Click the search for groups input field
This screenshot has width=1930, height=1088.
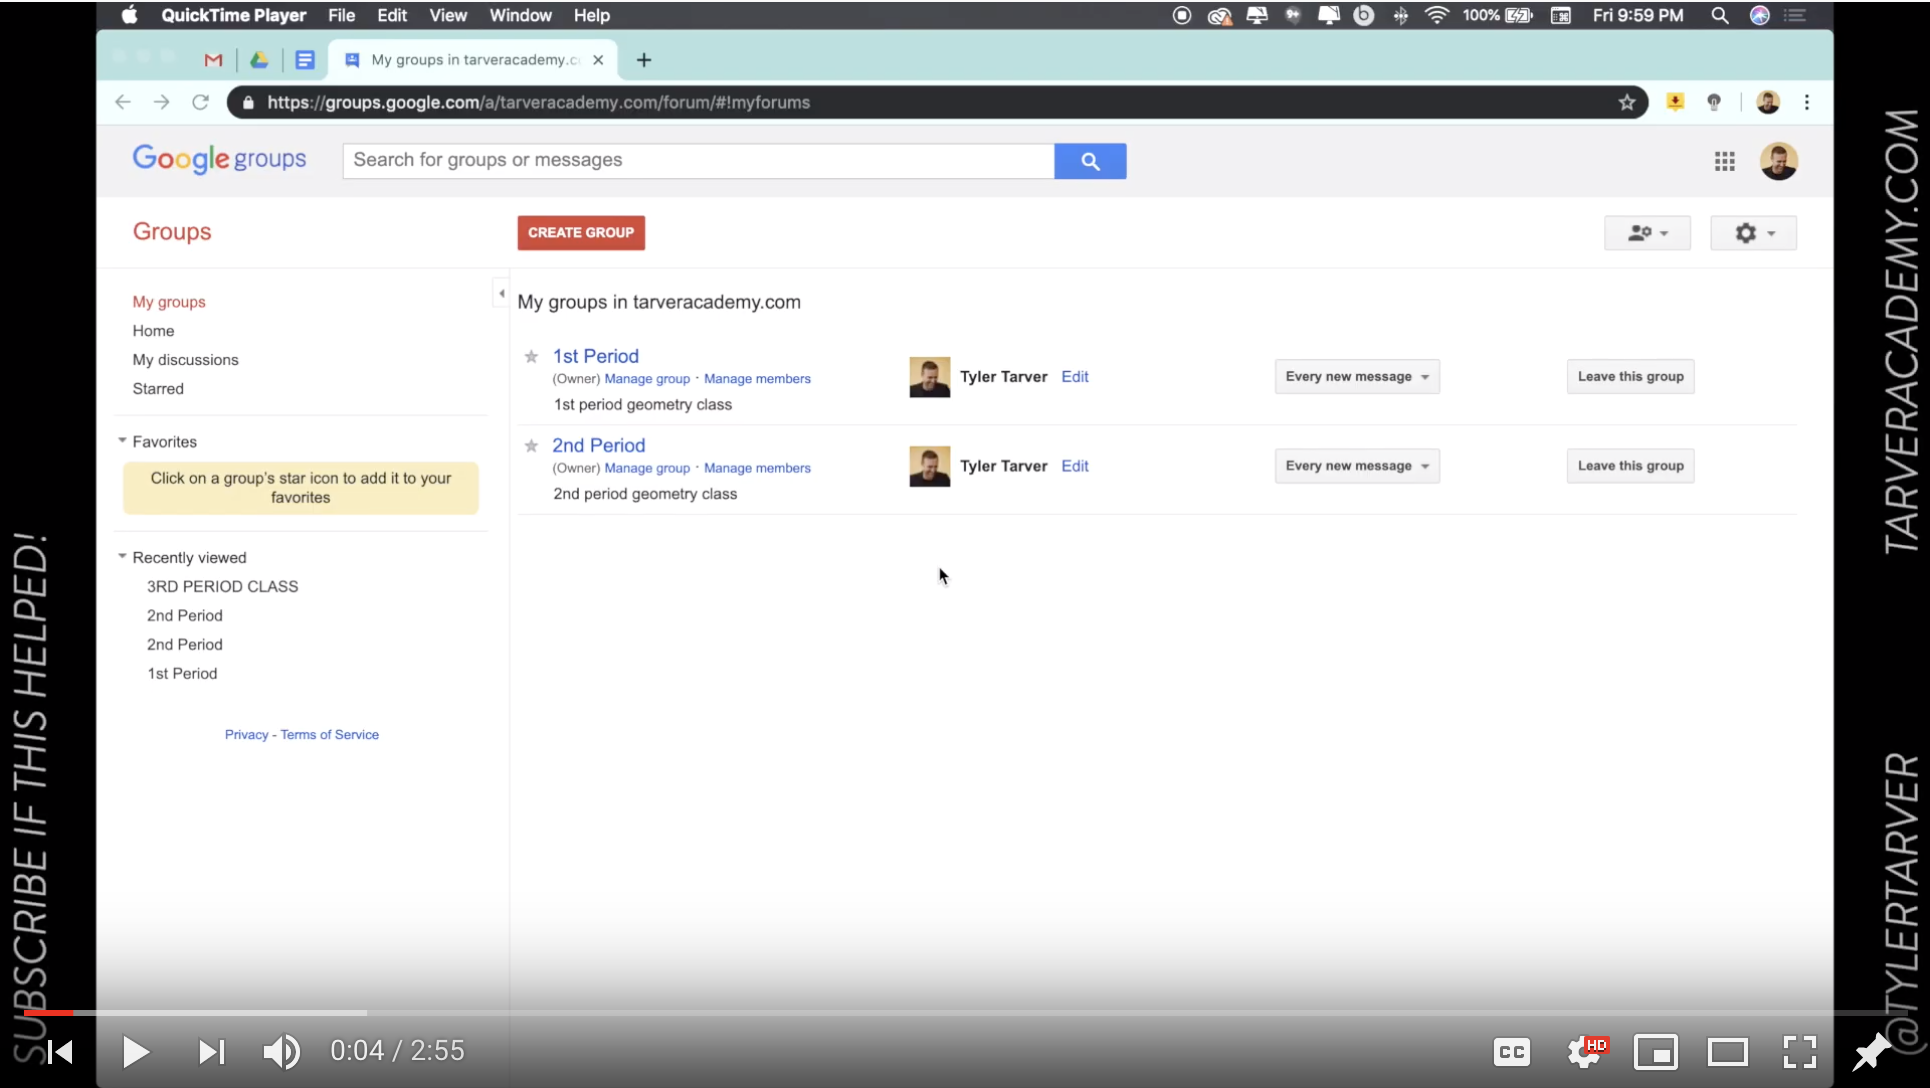tap(697, 161)
